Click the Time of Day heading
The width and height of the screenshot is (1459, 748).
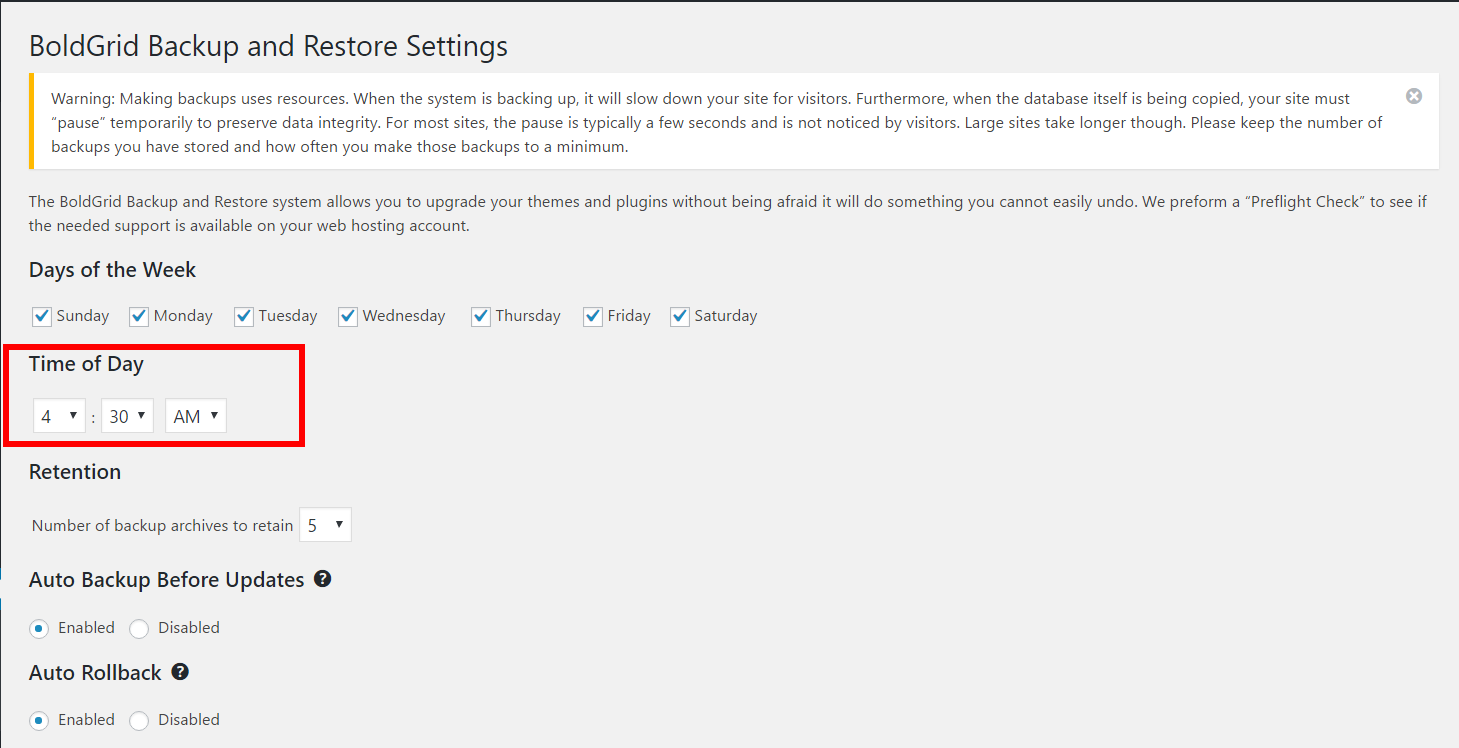(86, 364)
